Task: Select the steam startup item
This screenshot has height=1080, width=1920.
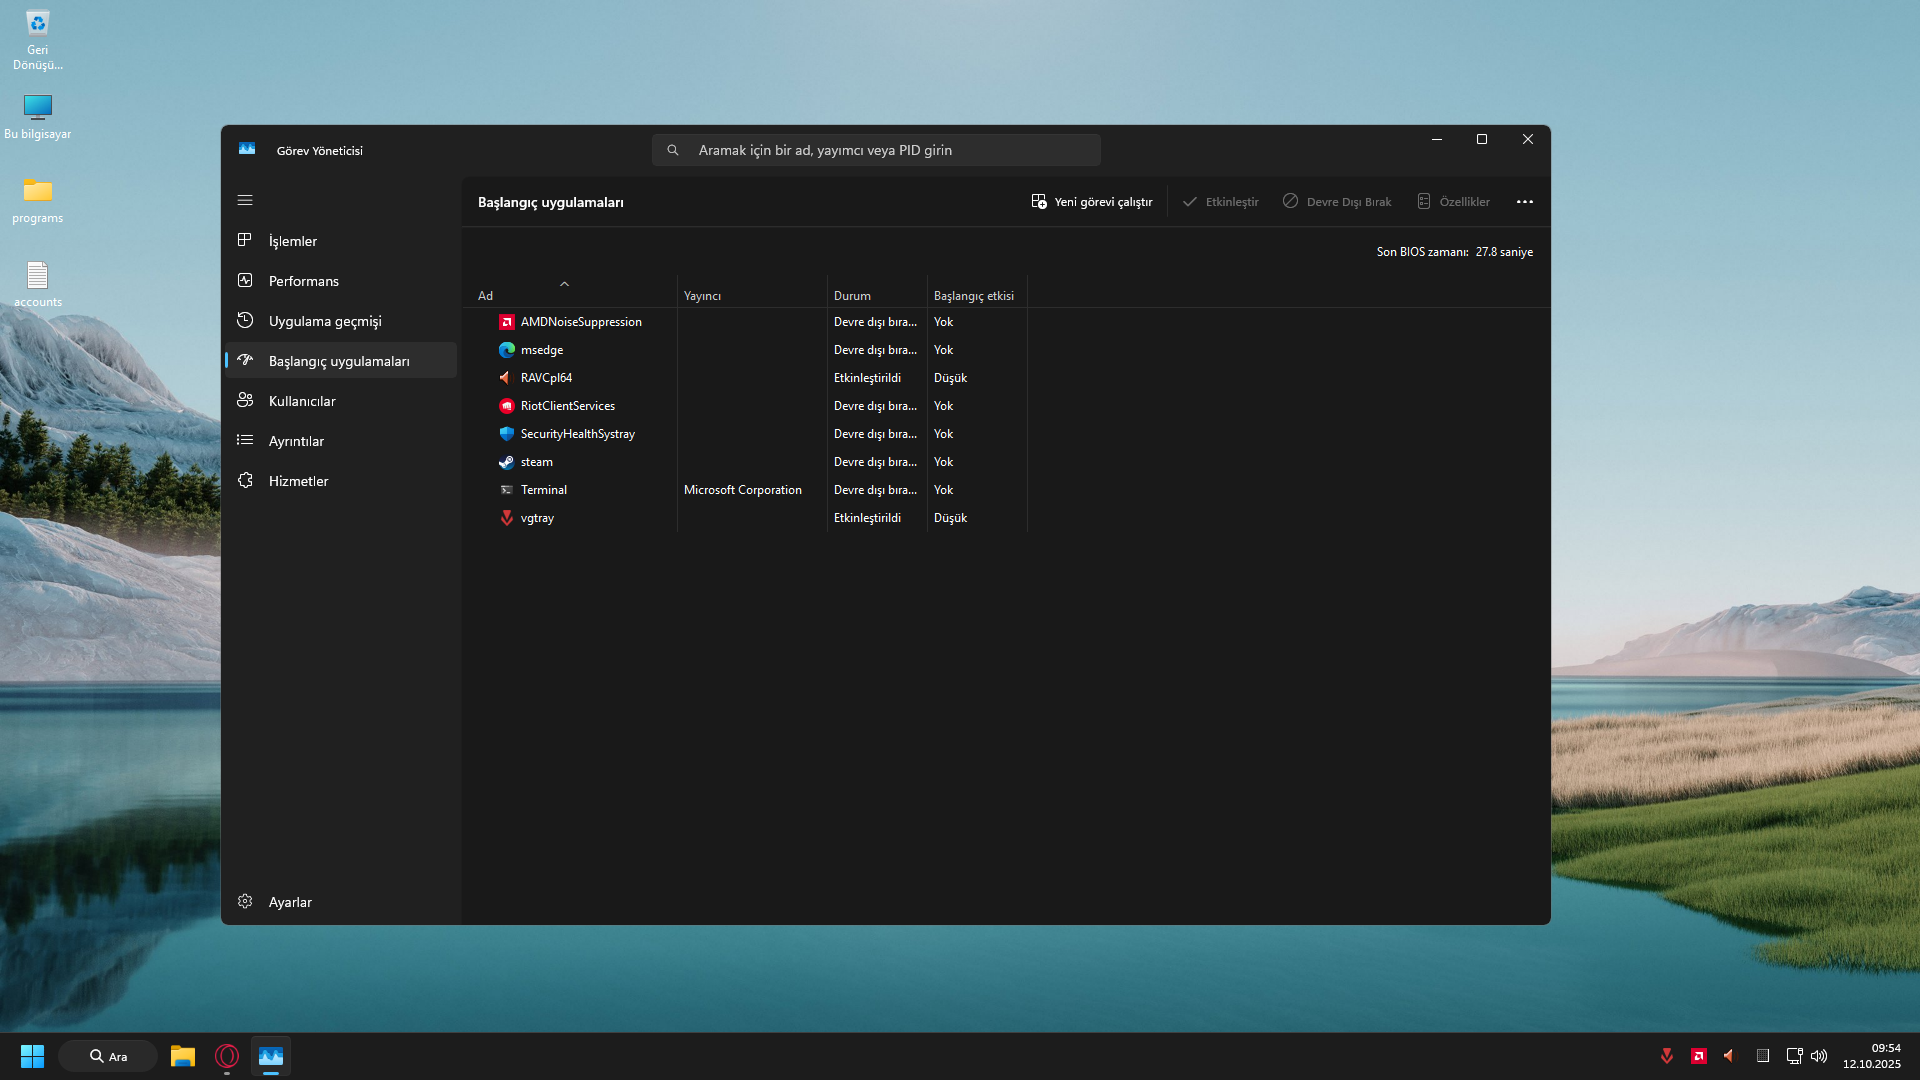Action: [536, 462]
